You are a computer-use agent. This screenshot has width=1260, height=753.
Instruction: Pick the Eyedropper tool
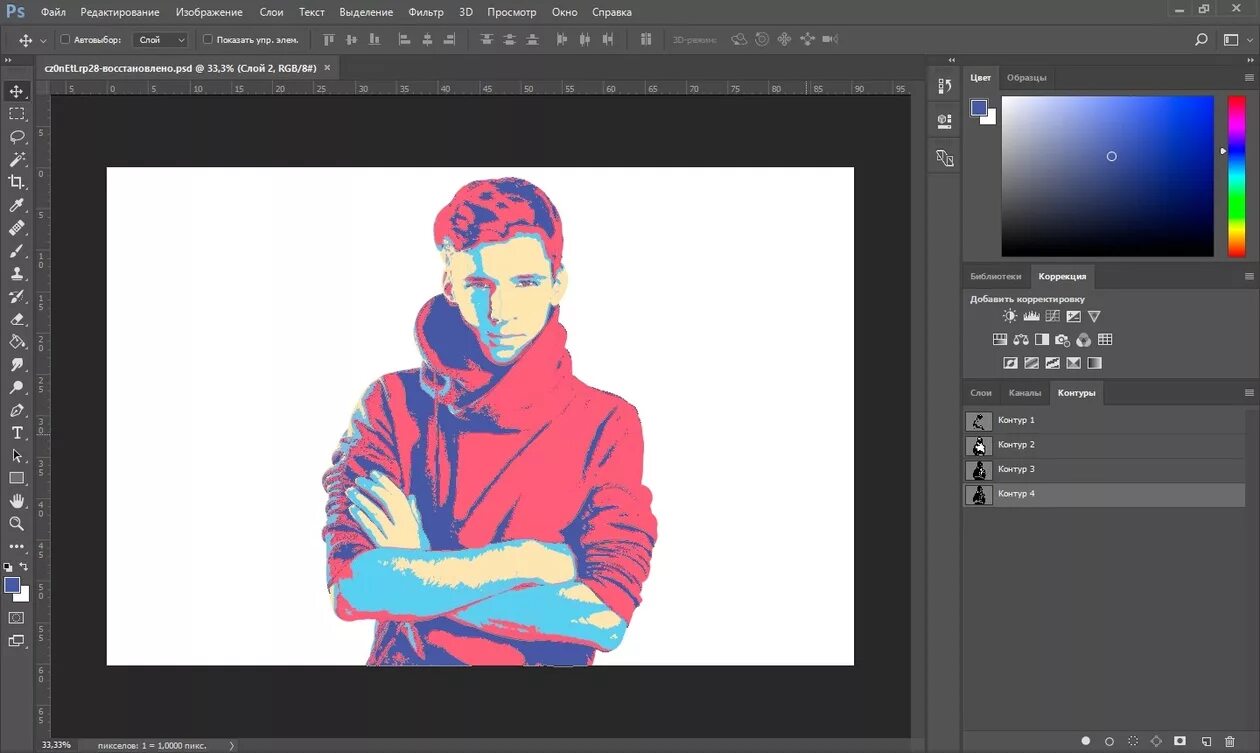(17, 205)
